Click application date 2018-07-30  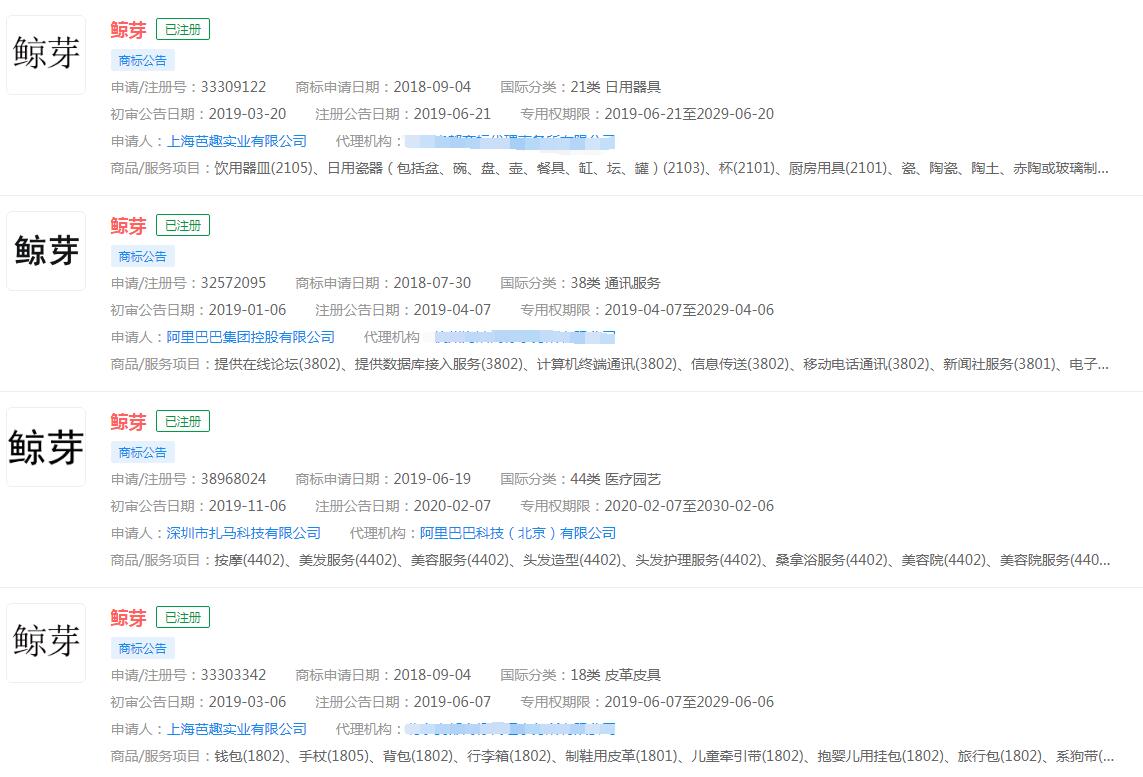(432, 283)
